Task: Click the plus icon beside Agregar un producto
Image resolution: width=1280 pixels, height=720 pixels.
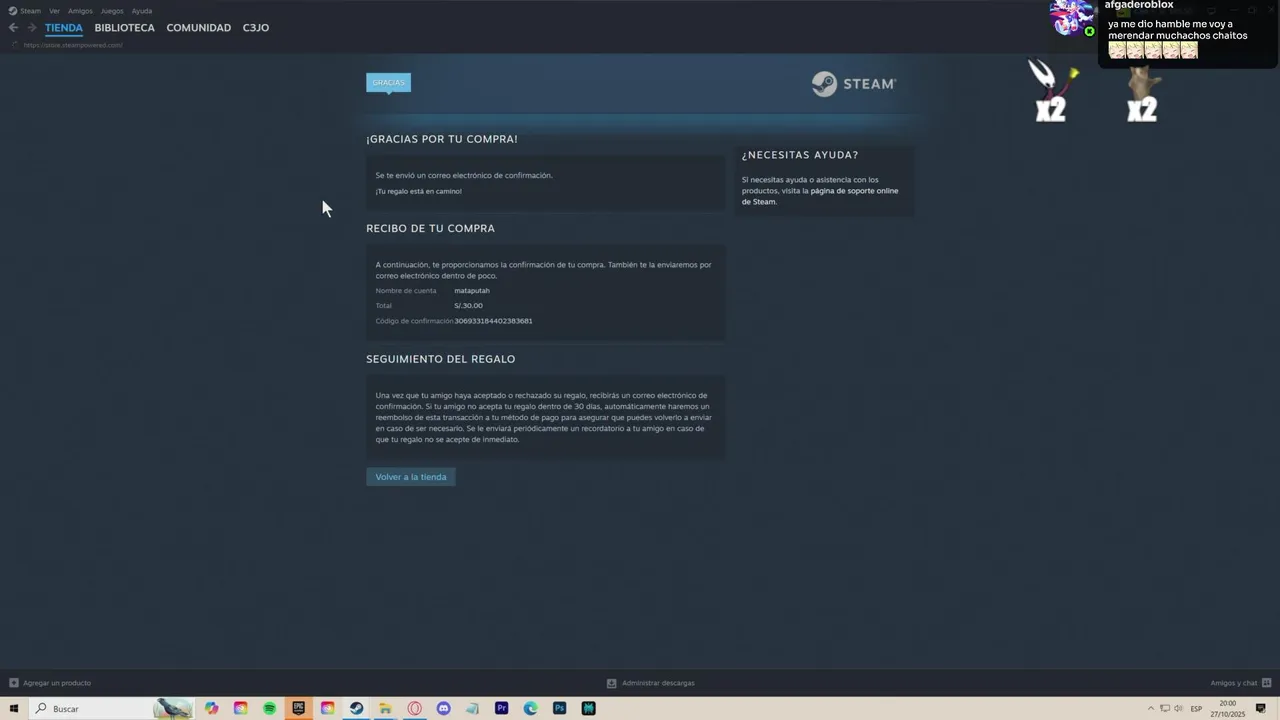Action: click(x=14, y=683)
